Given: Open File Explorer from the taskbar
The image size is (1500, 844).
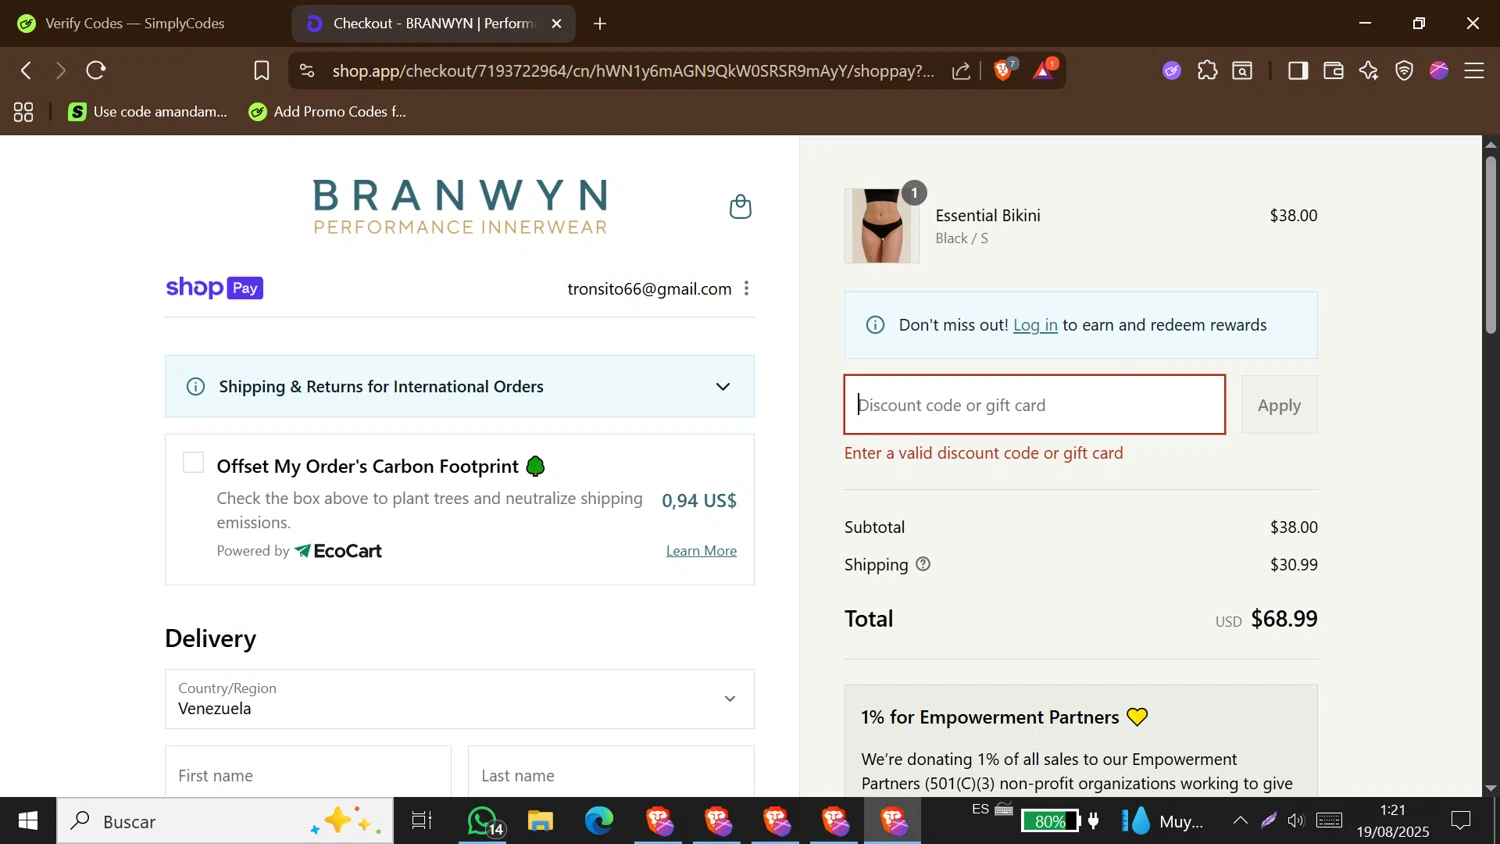Looking at the screenshot, I should tap(541, 821).
